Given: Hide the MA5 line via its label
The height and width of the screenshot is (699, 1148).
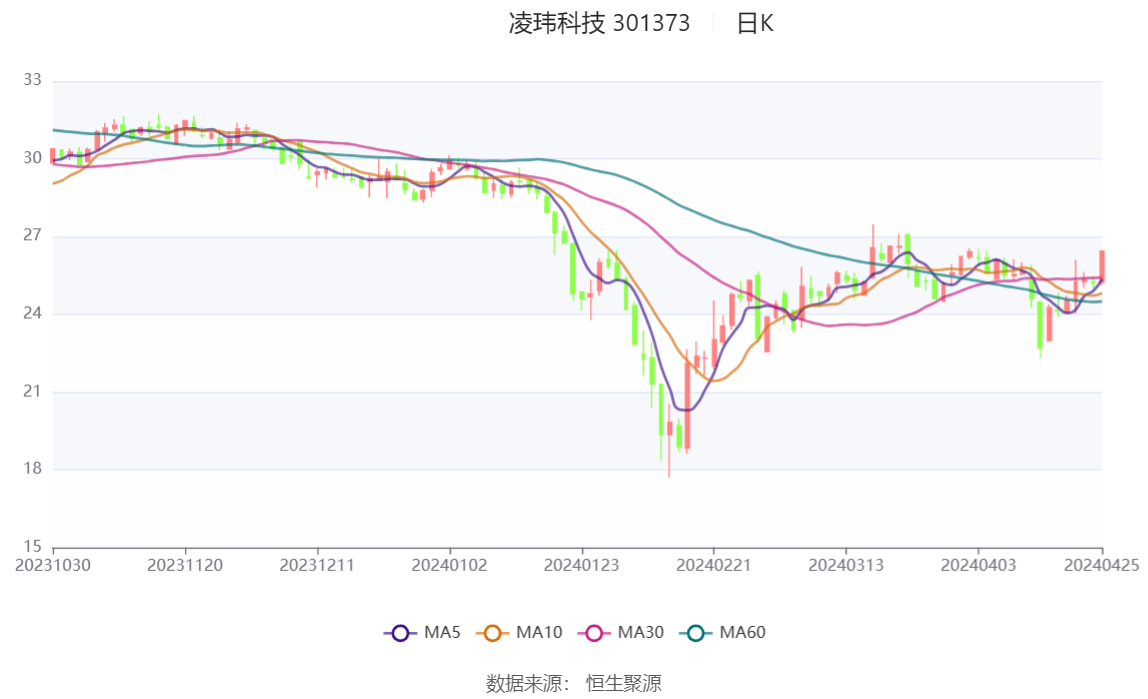Looking at the screenshot, I should (x=442, y=632).
